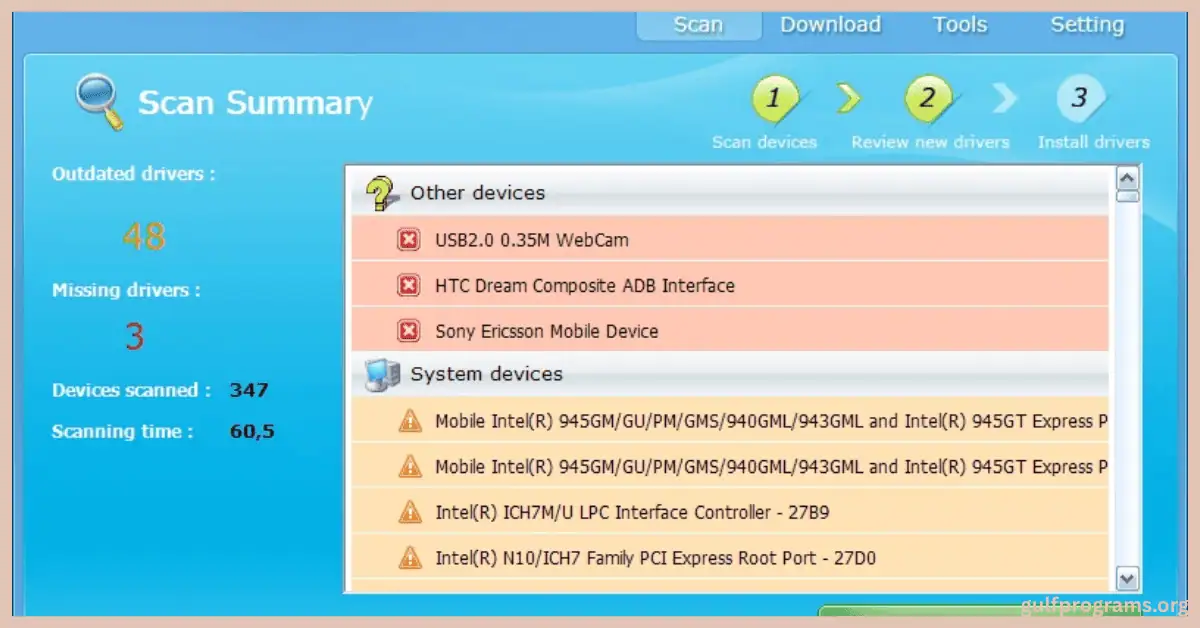Select step 1 Scan devices

coord(773,99)
